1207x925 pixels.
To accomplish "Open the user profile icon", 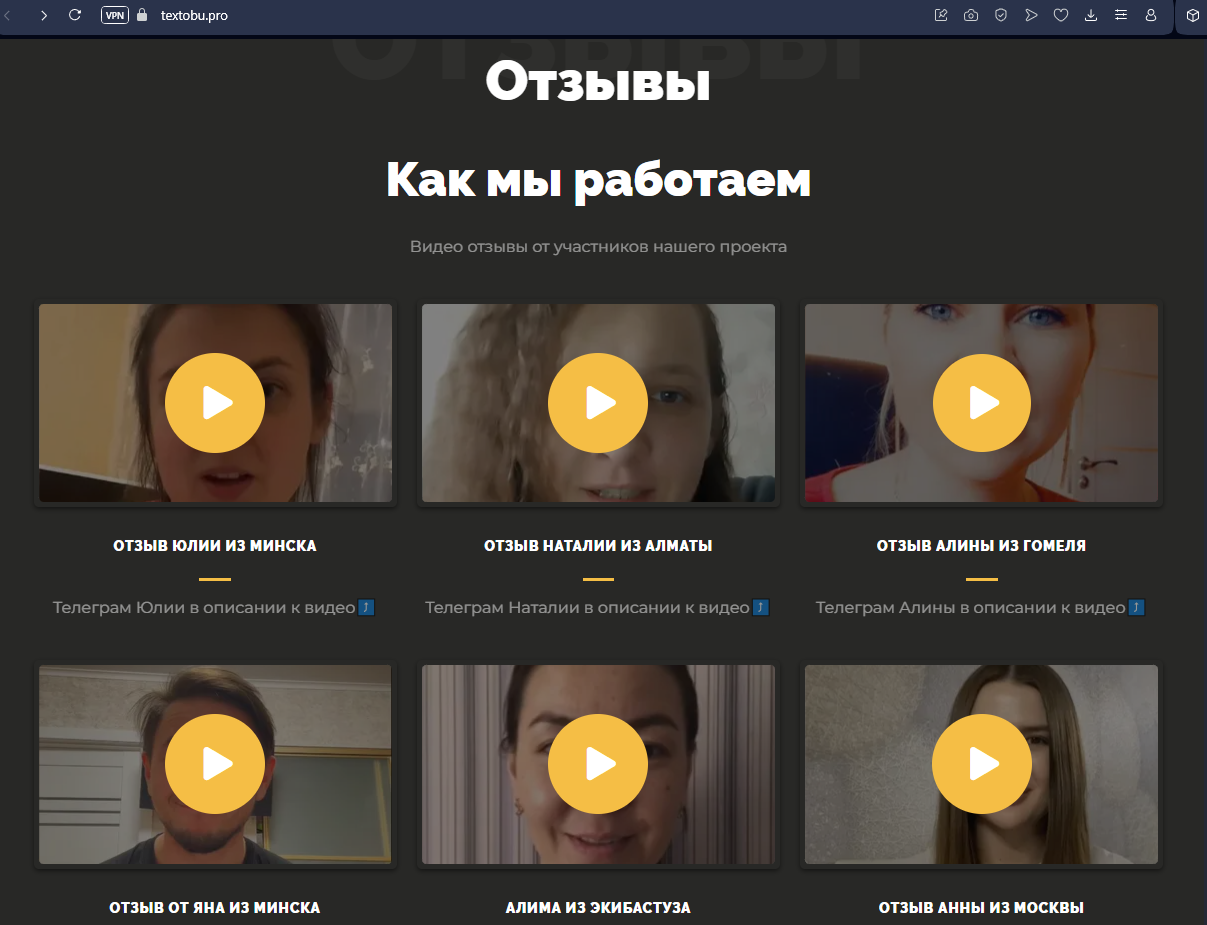I will pyautogui.click(x=1151, y=15).
